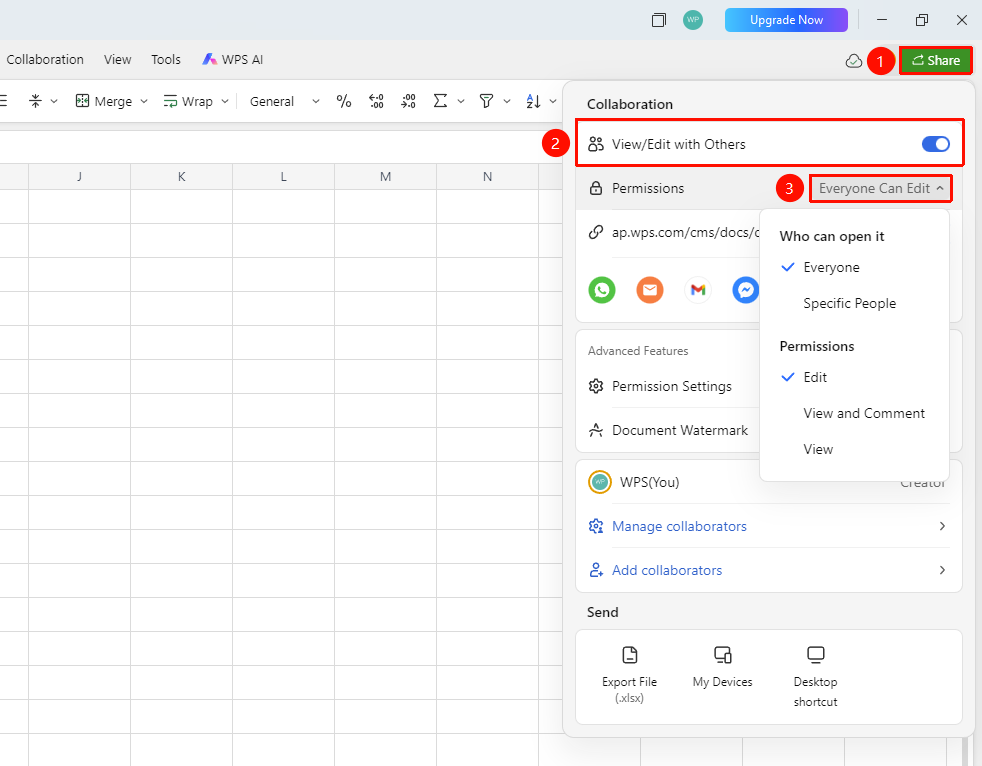This screenshot has width=982, height=766.
Task: Collapse the Everyone Can Edit dropdown
Action: (881, 189)
